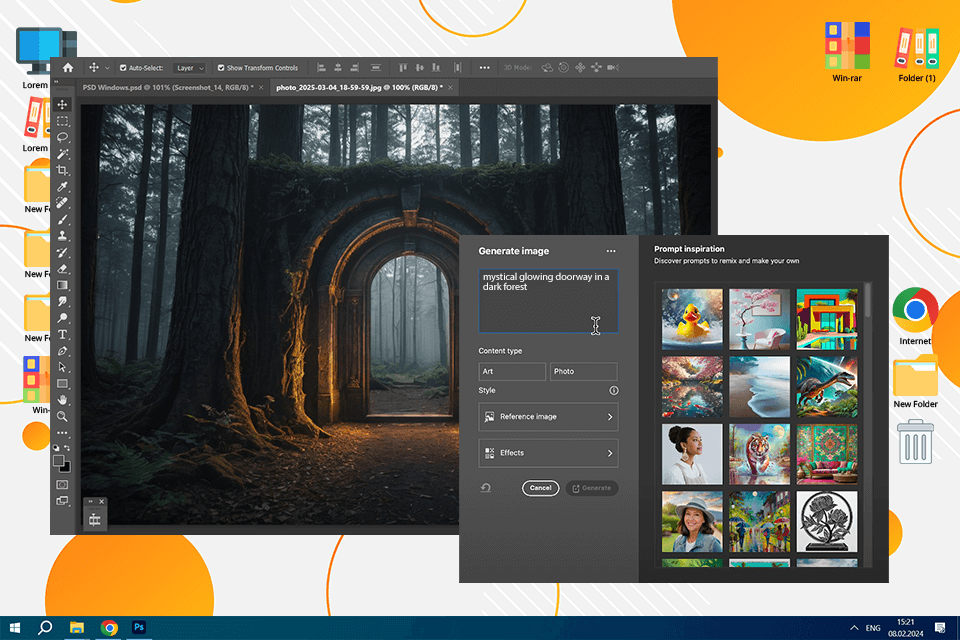Select the Horizontal Type tool
The height and width of the screenshot is (640, 960).
click(62, 334)
